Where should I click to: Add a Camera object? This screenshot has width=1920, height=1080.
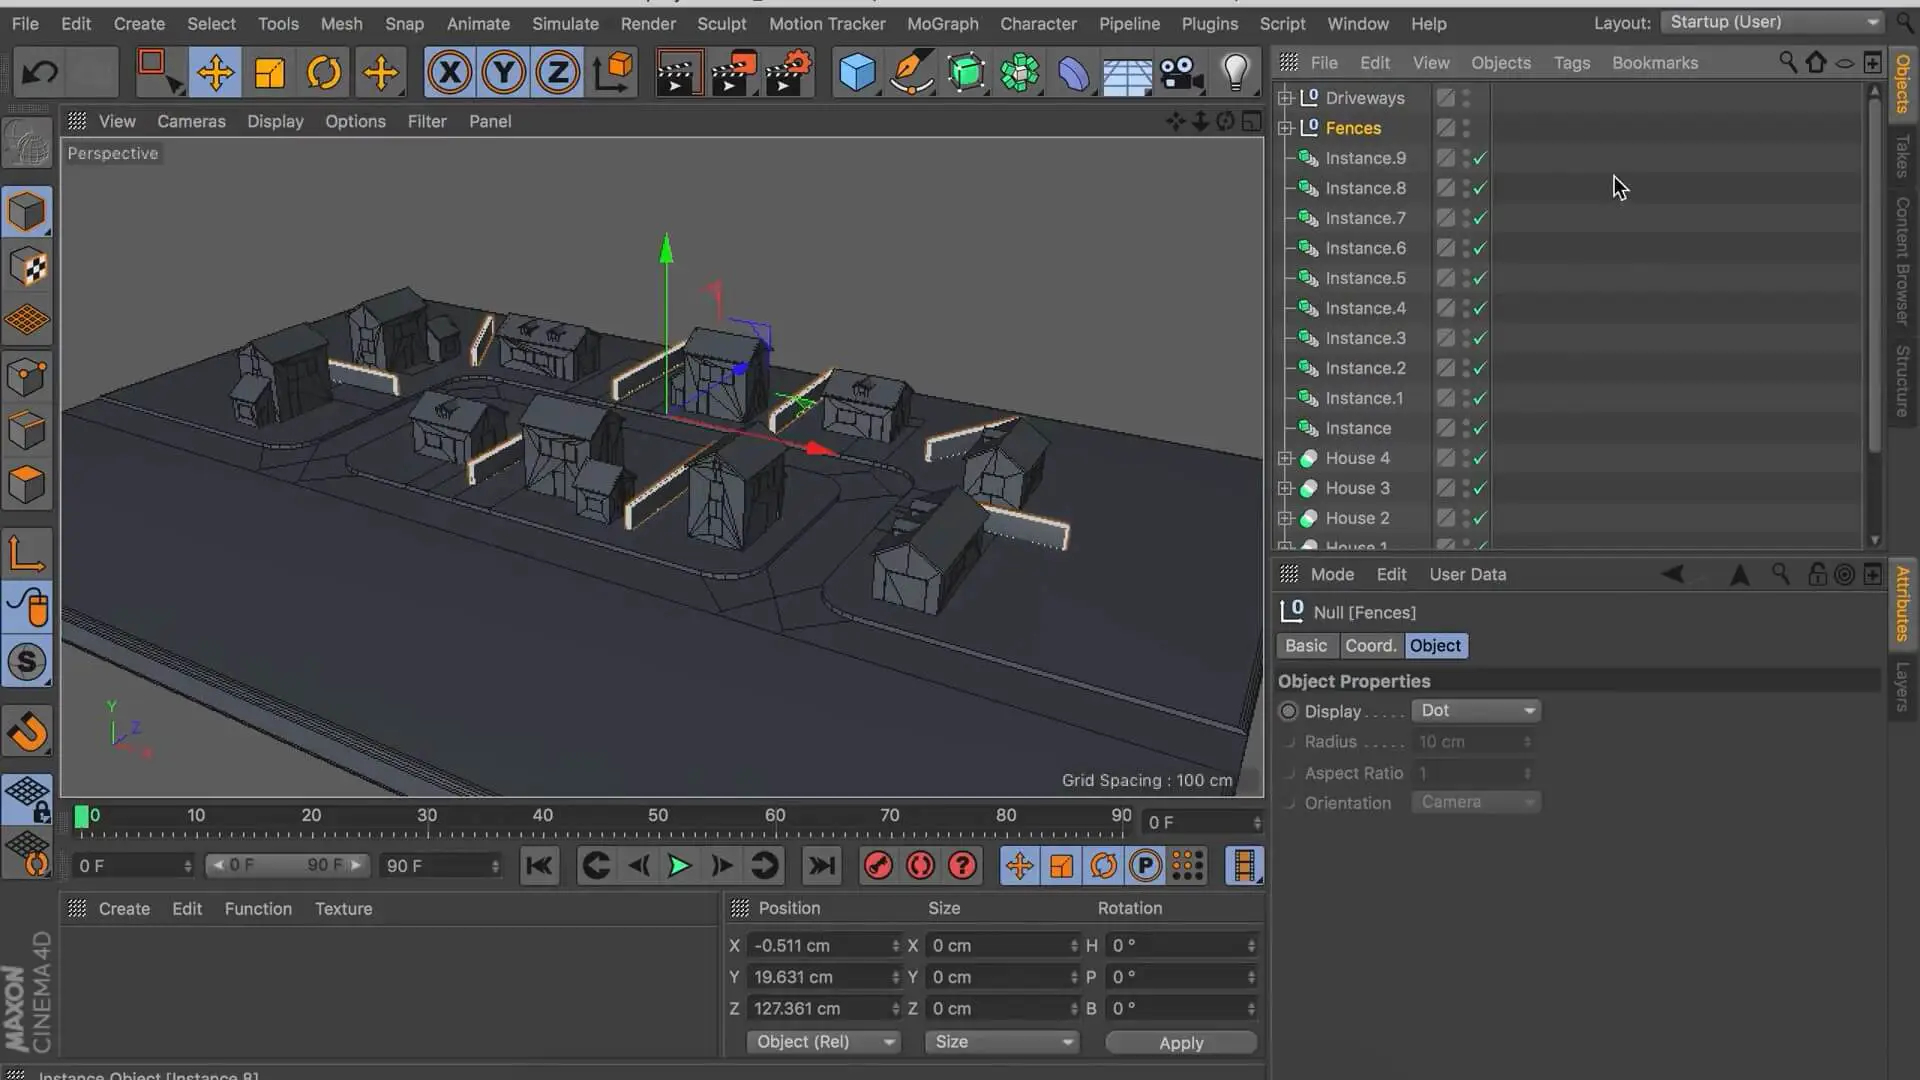(1181, 72)
